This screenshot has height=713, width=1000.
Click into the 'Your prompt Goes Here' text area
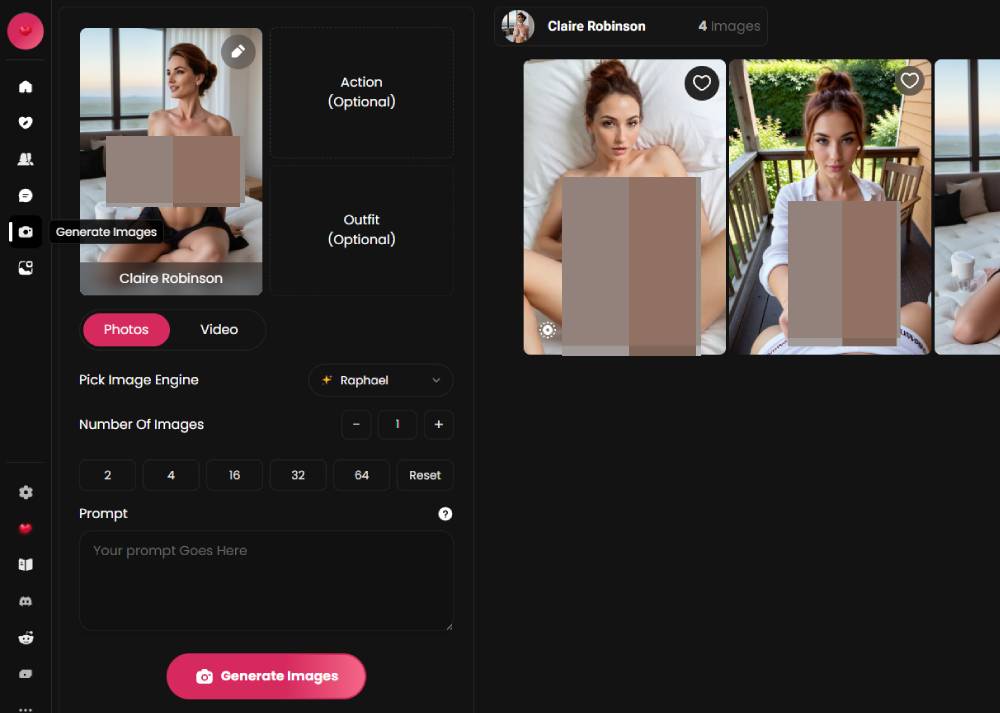tap(266, 581)
